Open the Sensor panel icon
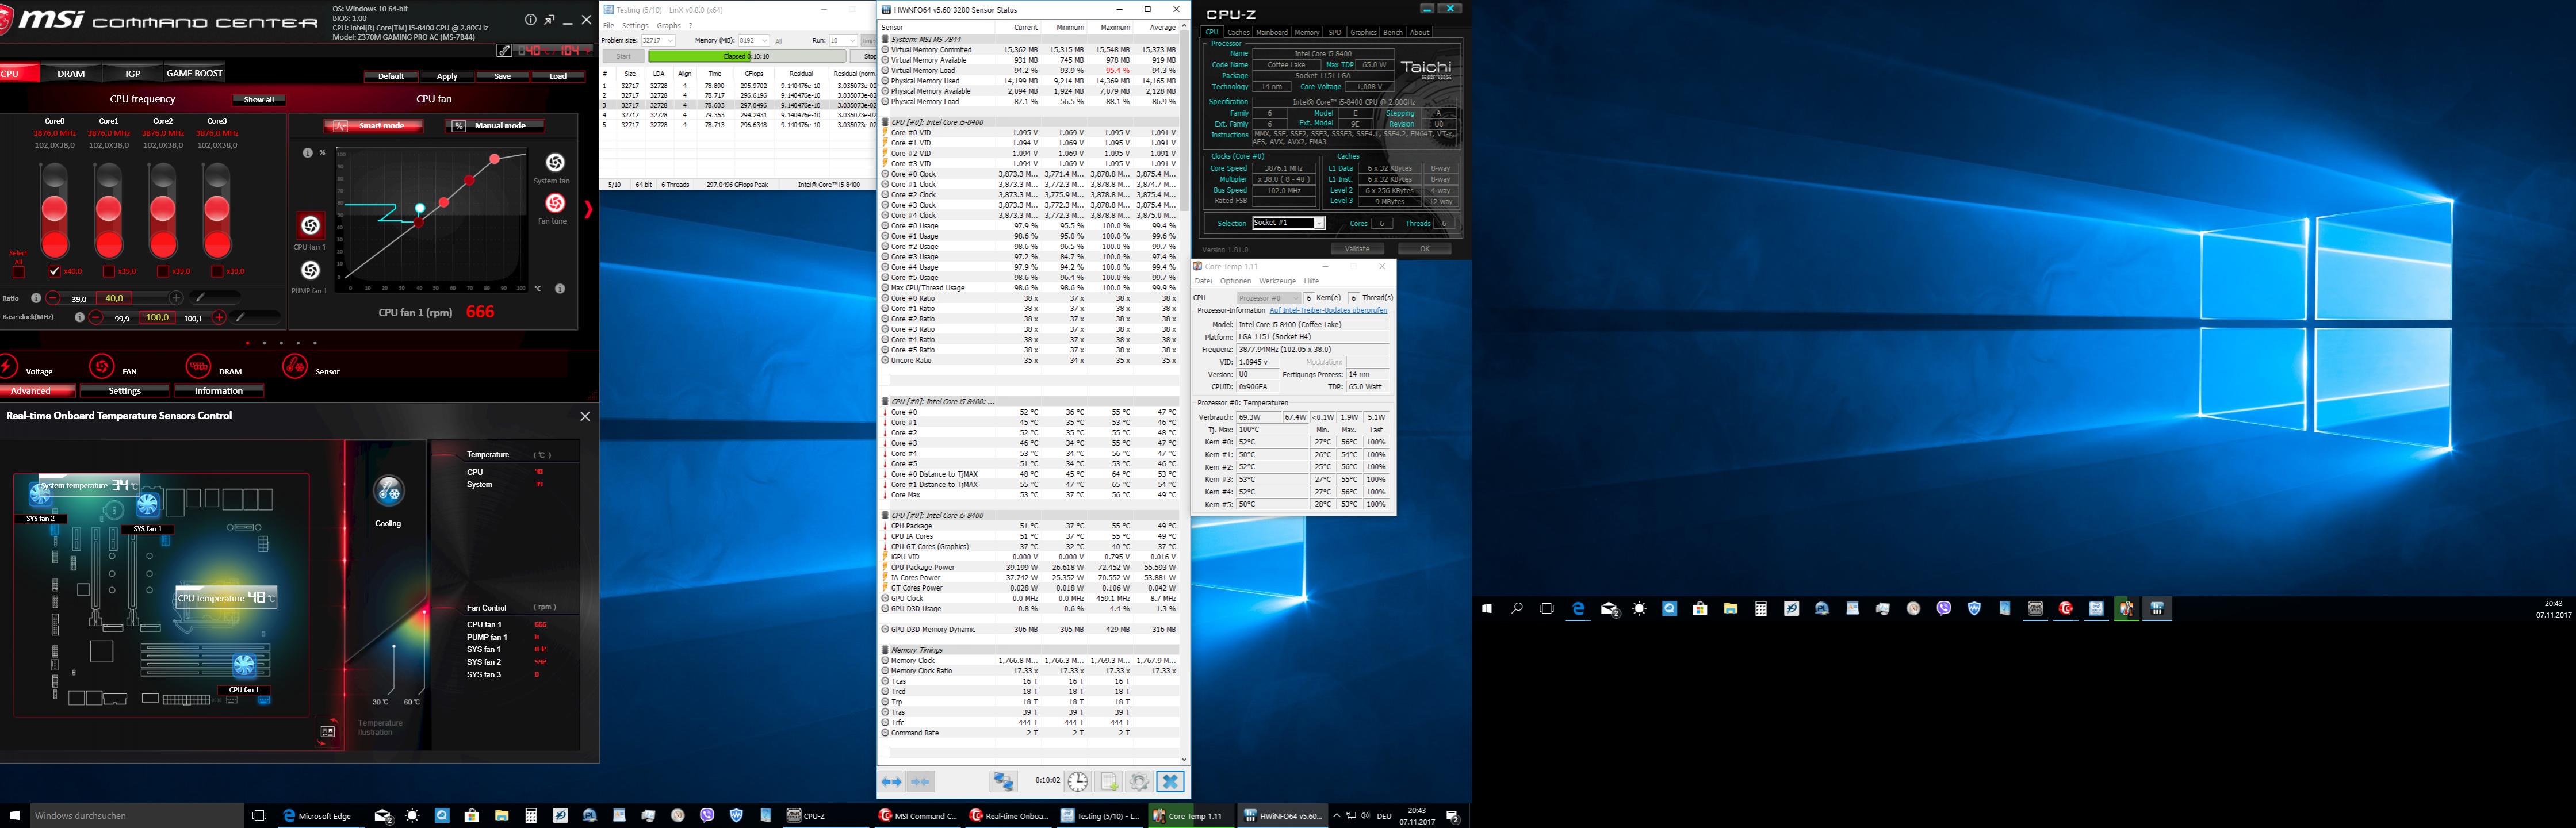 pos(295,366)
